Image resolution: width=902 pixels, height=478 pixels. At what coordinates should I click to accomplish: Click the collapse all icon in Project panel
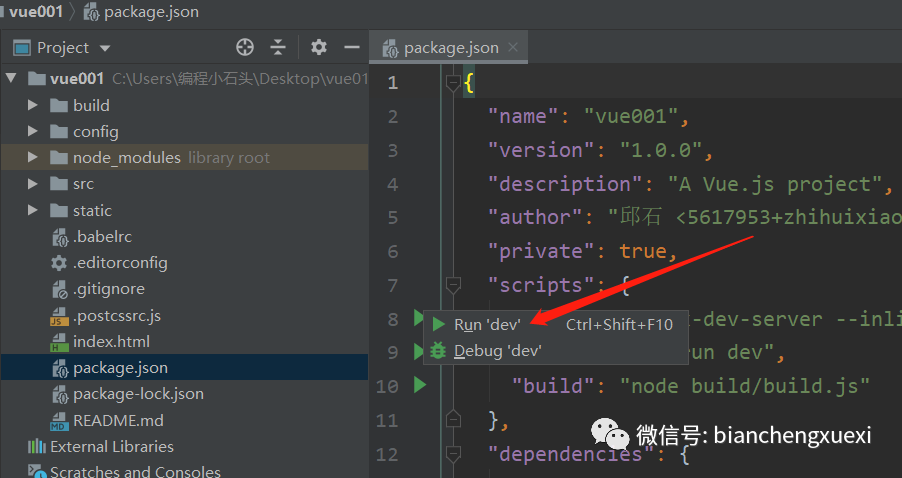pos(278,47)
